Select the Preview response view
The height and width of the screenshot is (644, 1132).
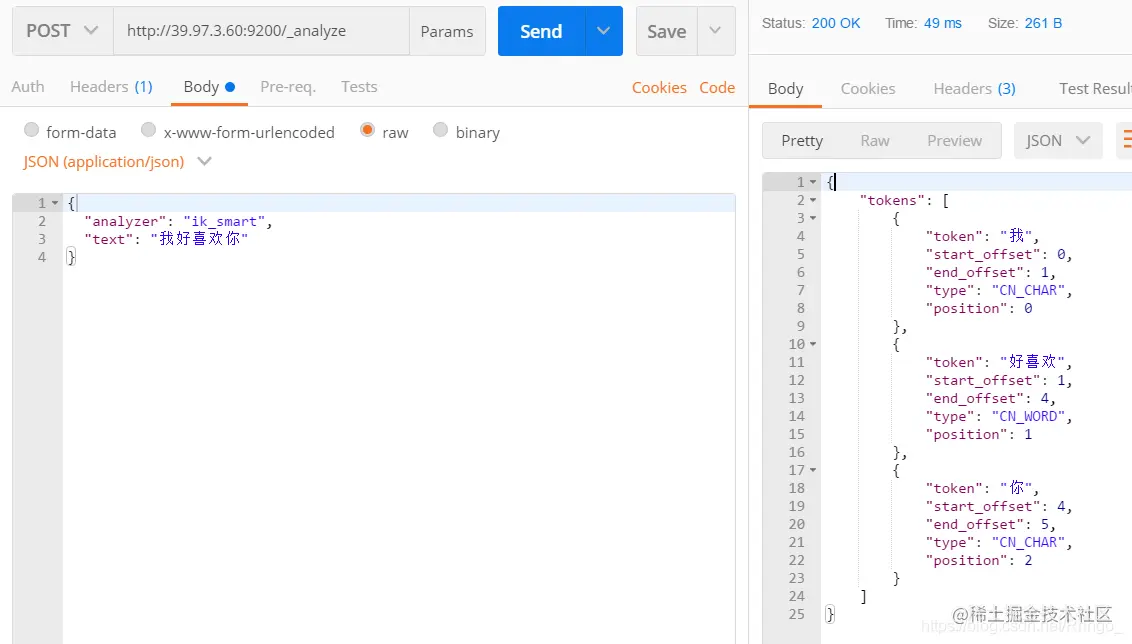(x=954, y=141)
